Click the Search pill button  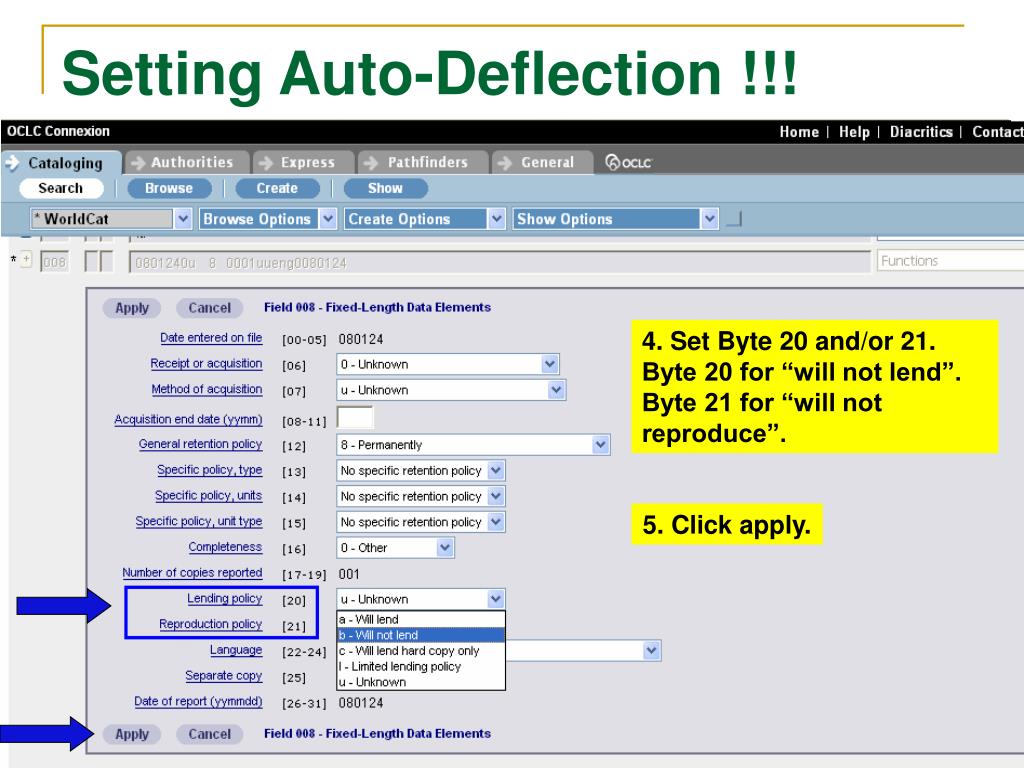coord(61,188)
